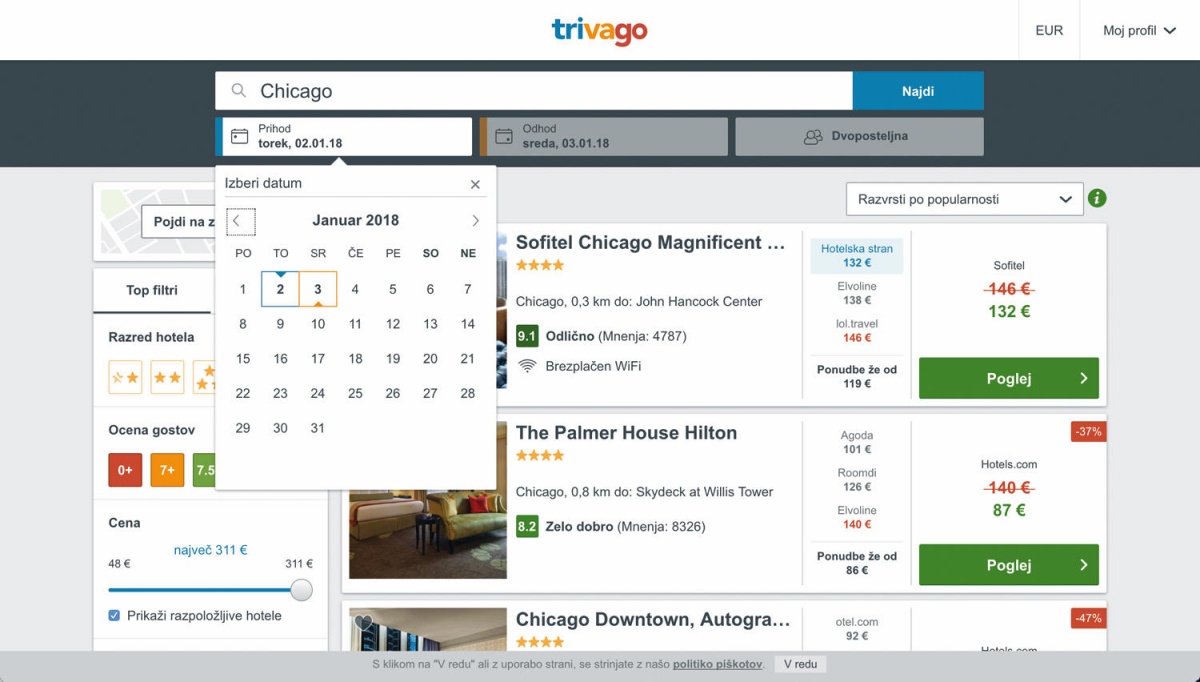Select January 20 in the calendar
Viewport: 1200px width, 682px height.
430,359
